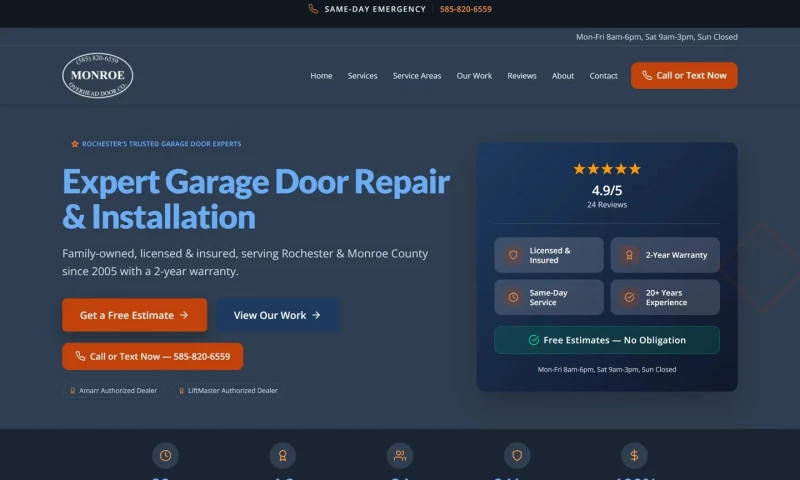Viewport: 800px width, 480px height.
Task: Open the Contact nav item
Action: click(604, 75)
